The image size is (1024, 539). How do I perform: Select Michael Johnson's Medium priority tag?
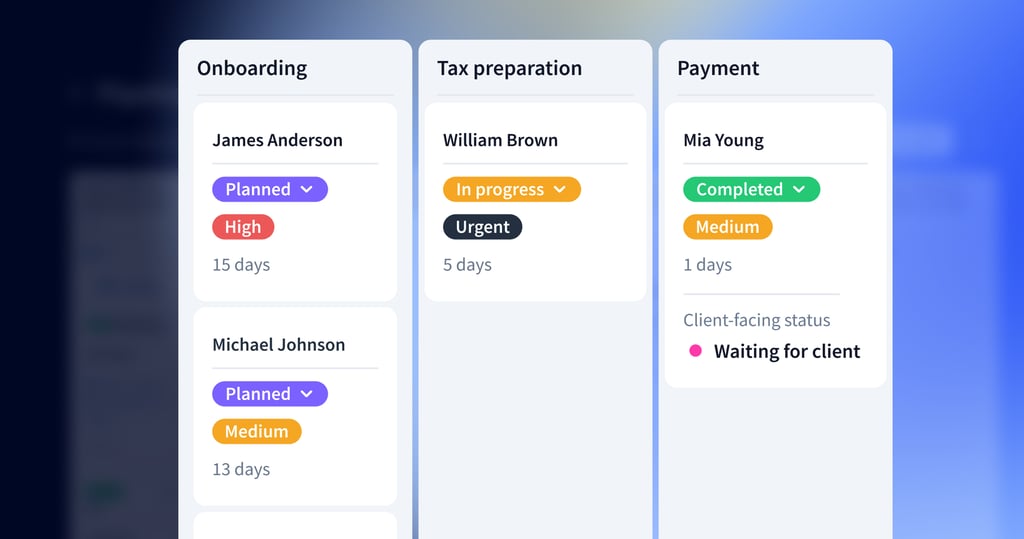click(x=256, y=432)
